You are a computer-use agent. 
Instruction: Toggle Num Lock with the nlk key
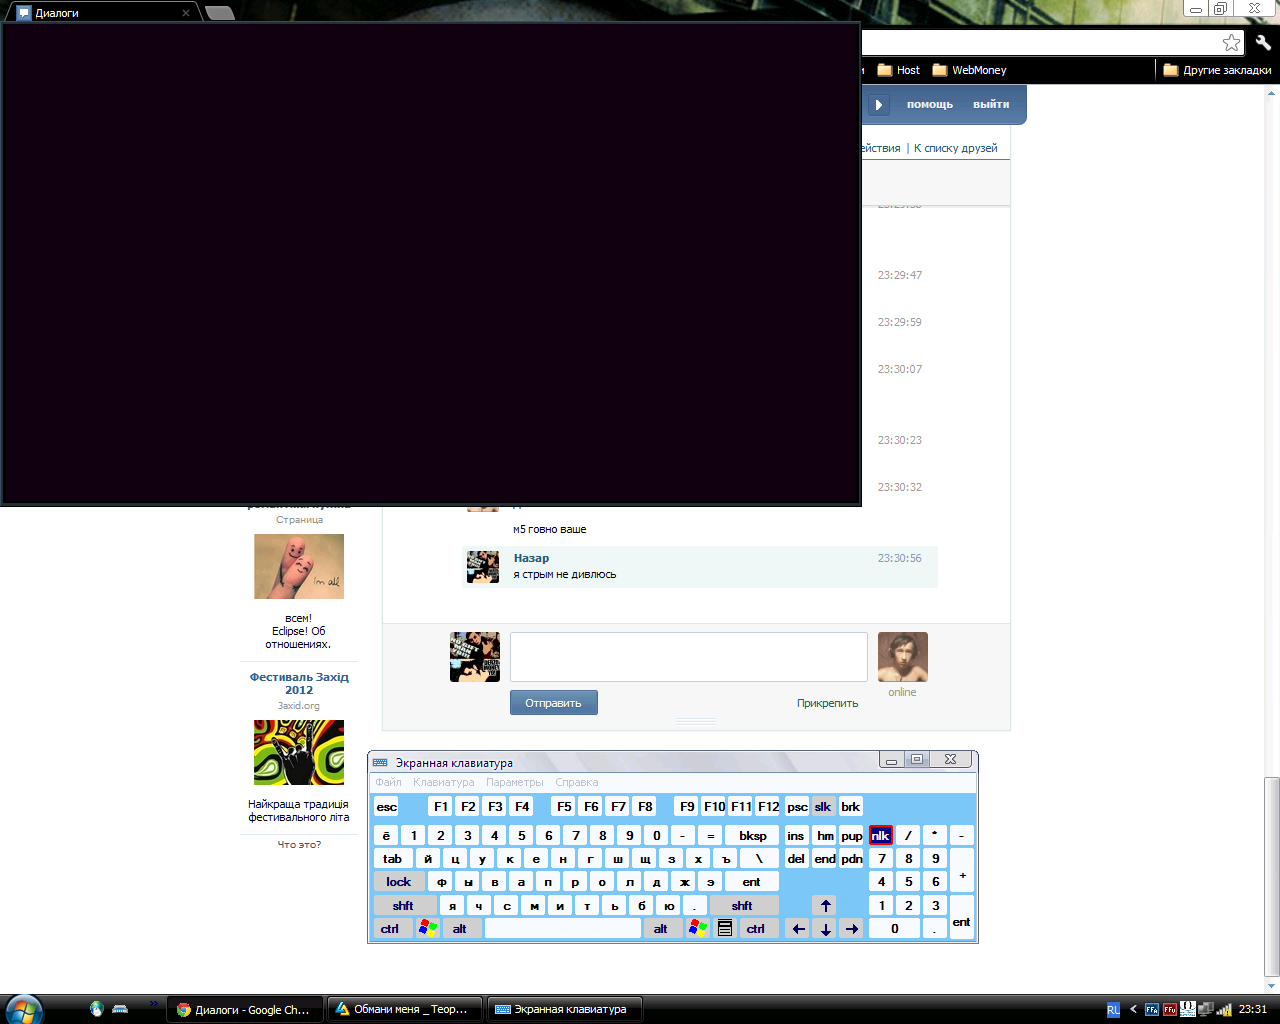click(880, 835)
